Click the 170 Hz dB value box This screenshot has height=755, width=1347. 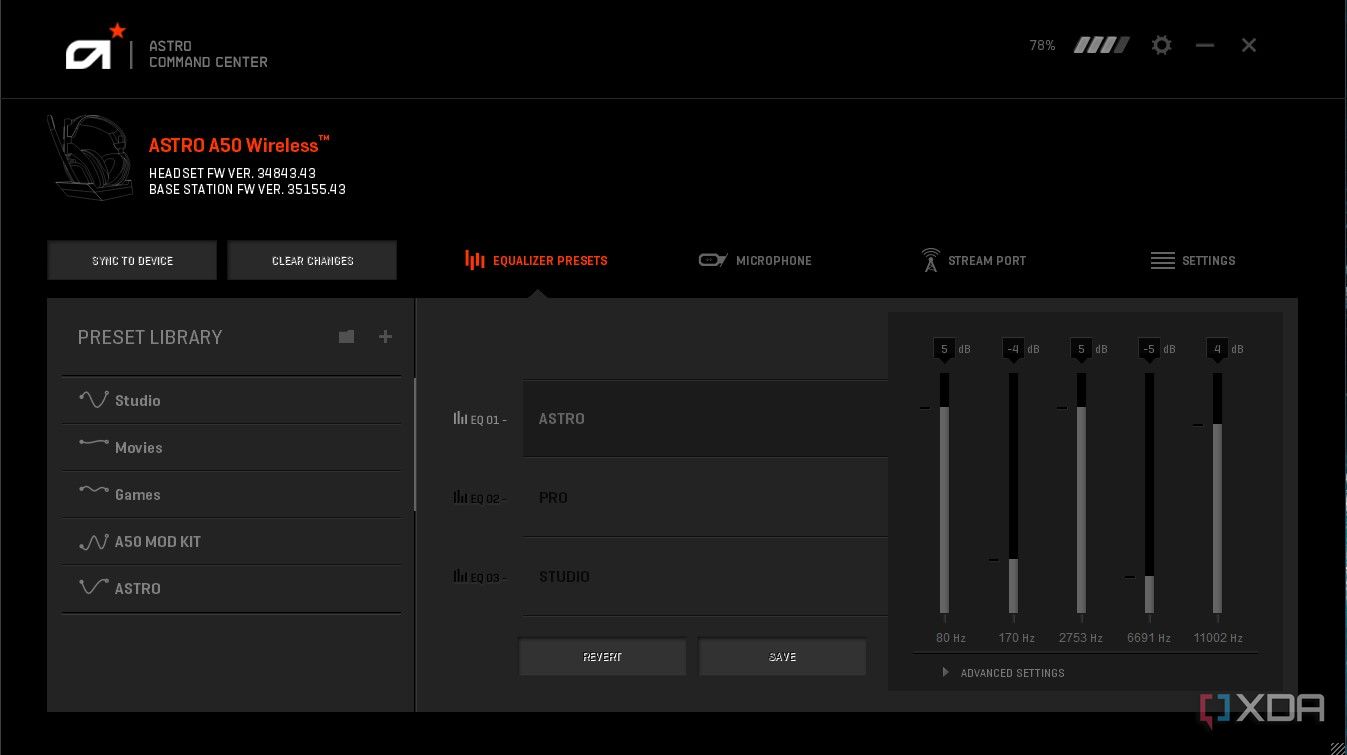pos(1013,349)
